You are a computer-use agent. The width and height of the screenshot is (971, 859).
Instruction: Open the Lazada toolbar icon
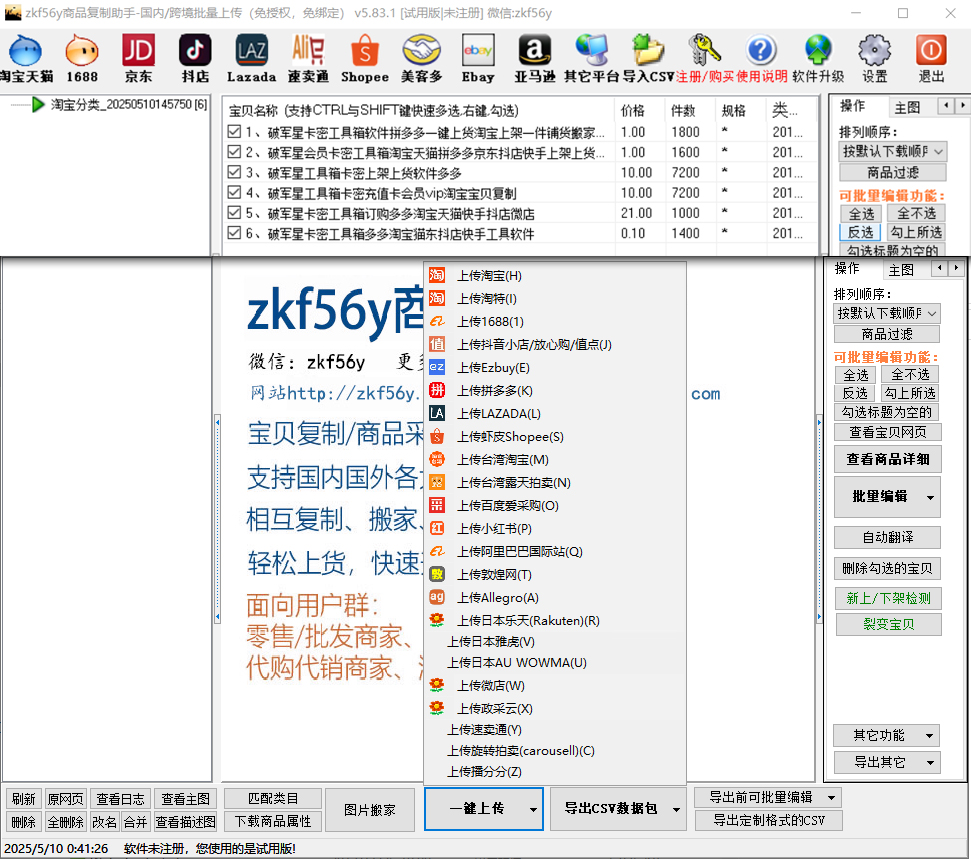coord(251,58)
